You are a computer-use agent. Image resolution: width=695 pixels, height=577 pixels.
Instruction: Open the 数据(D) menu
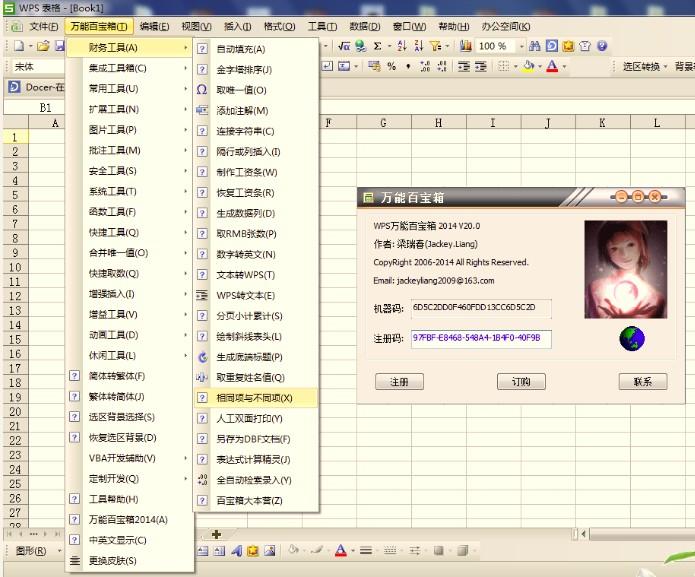[365, 27]
